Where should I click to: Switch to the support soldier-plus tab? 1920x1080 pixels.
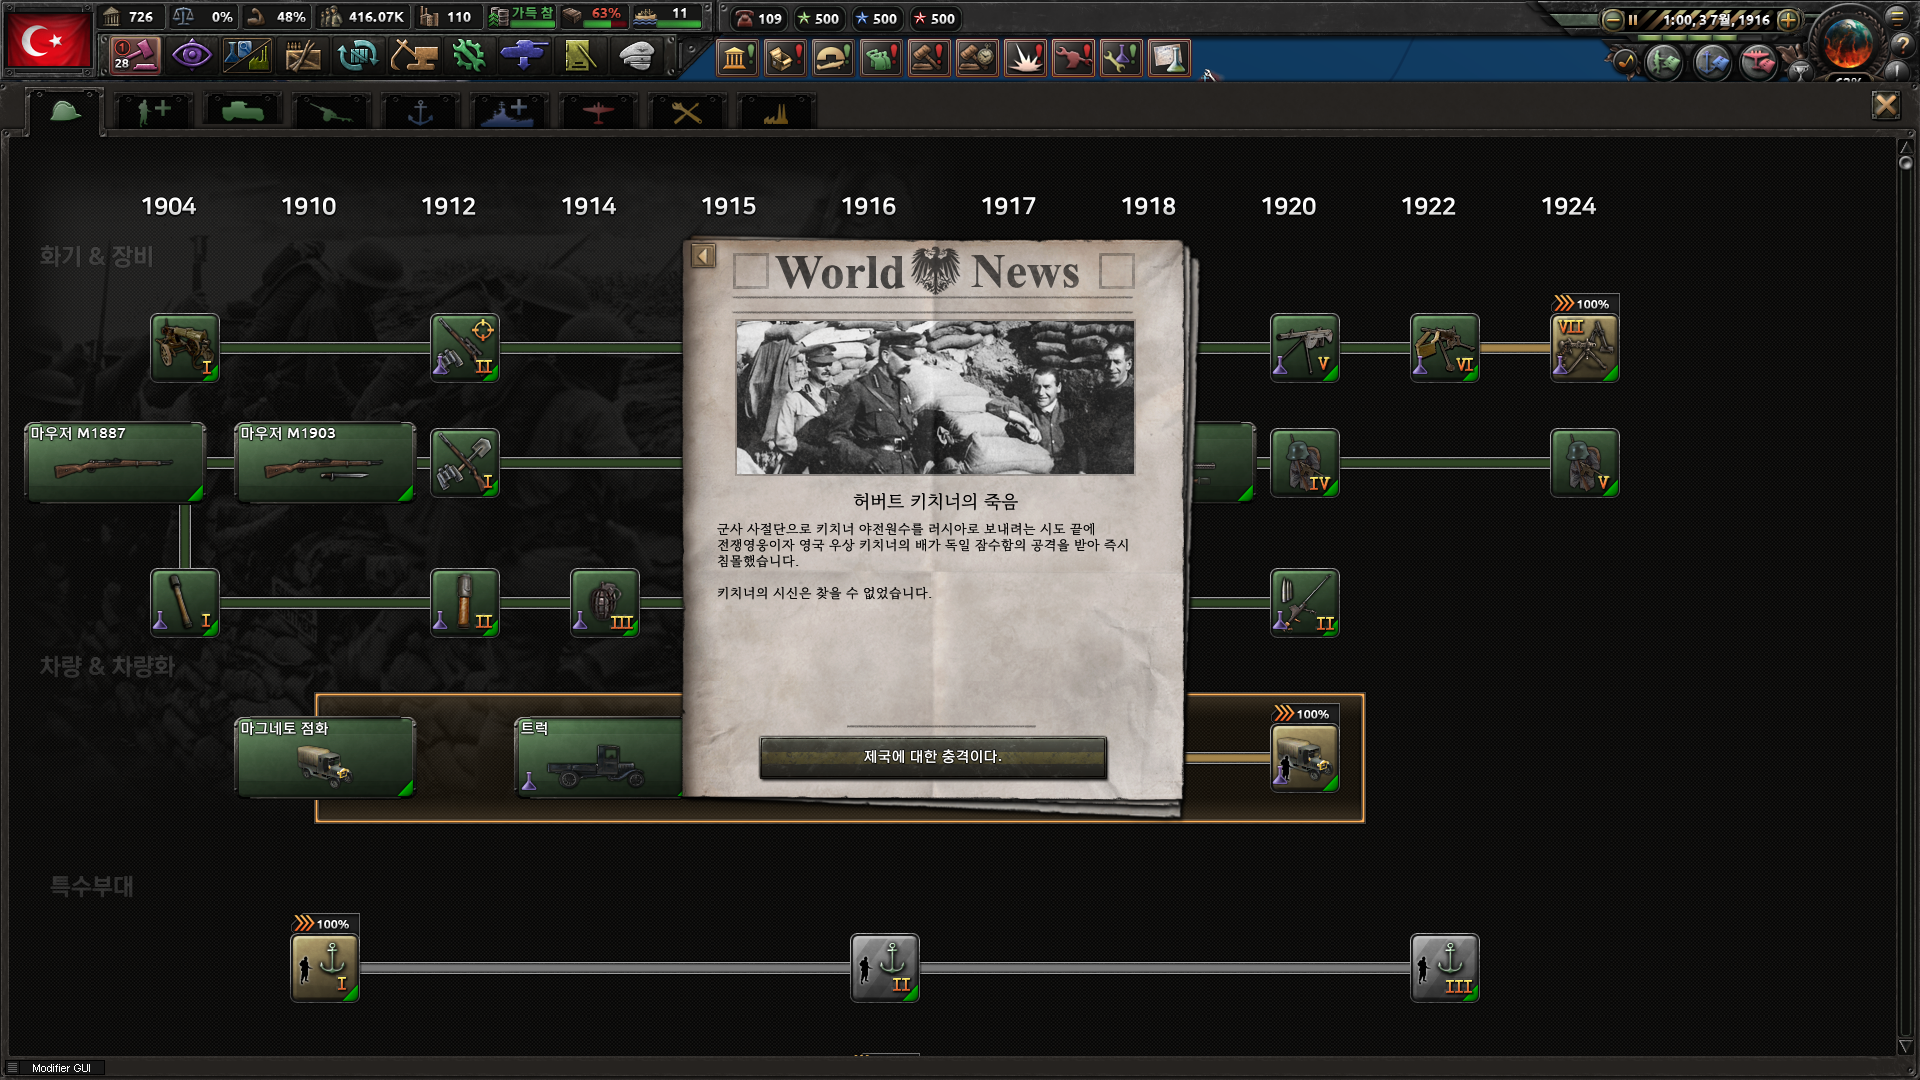click(x=153, y=111)
